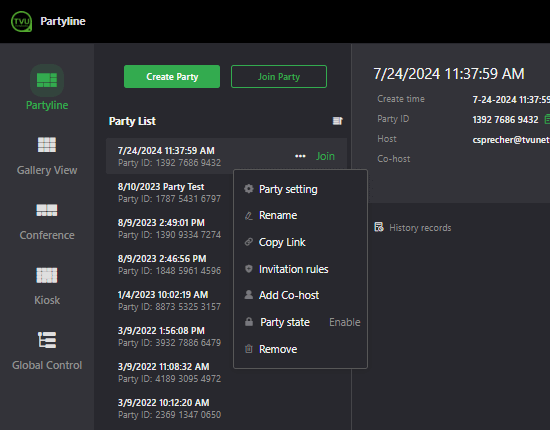The image size is (550, 430).
Task: Toggle Party state Enable option
Action: click(x=344, y=322)
